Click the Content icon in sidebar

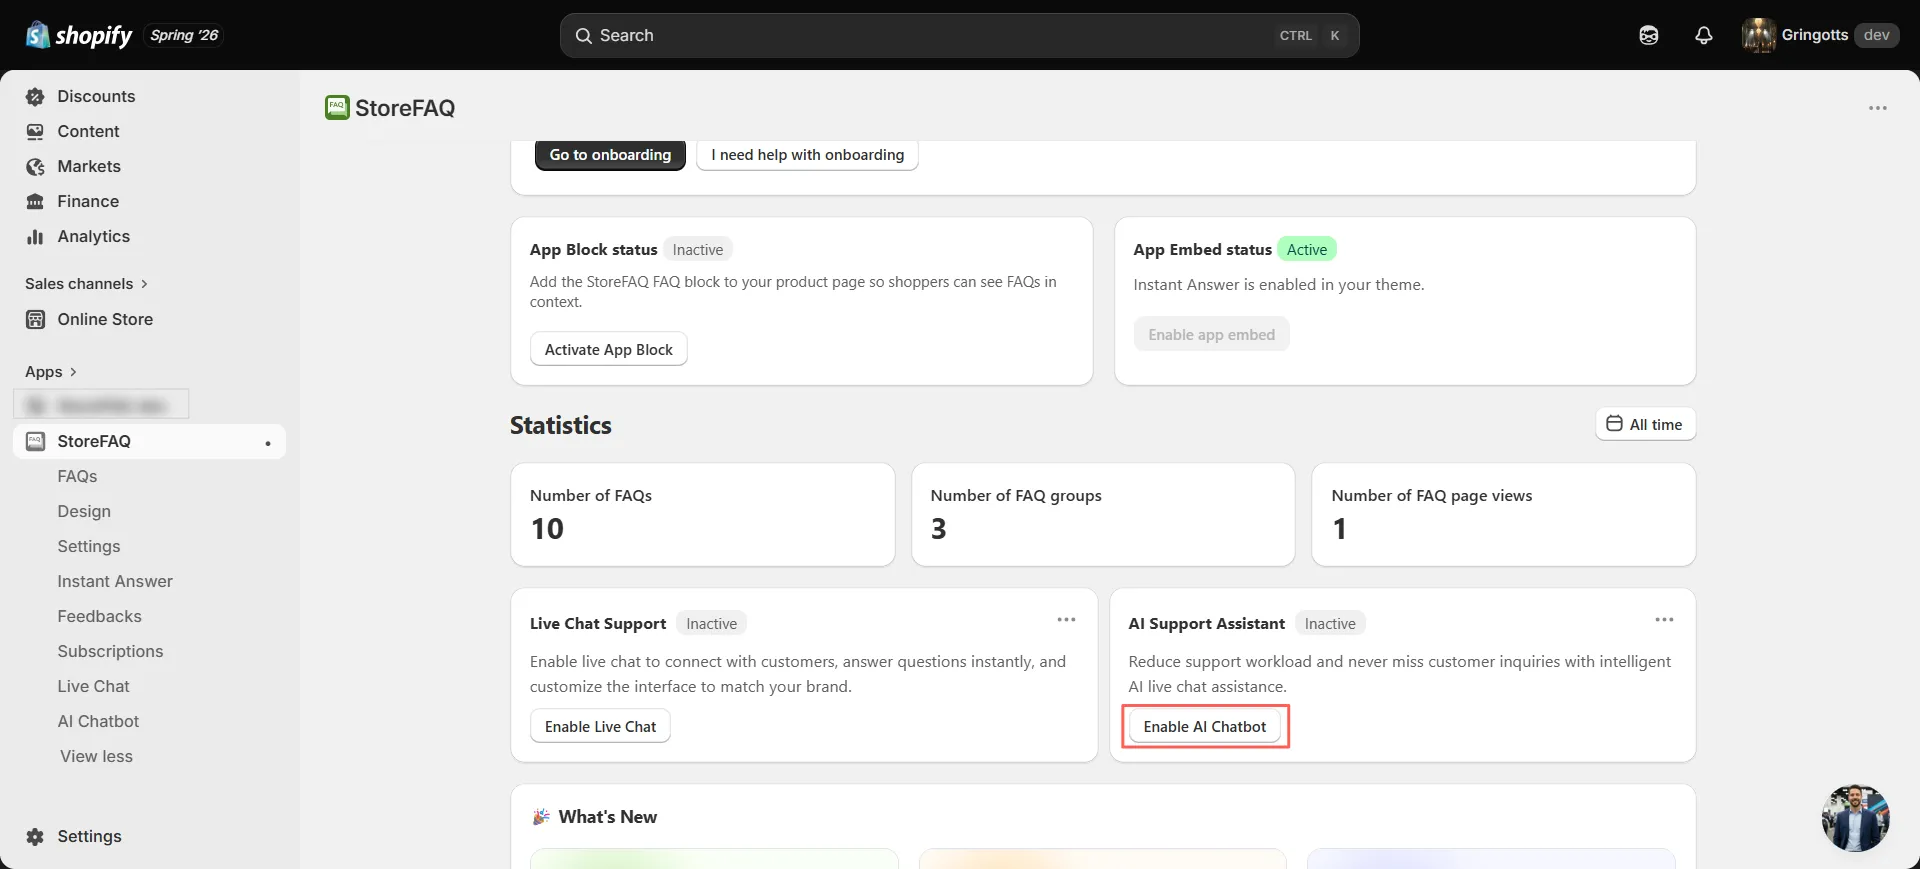pos(35,131)
